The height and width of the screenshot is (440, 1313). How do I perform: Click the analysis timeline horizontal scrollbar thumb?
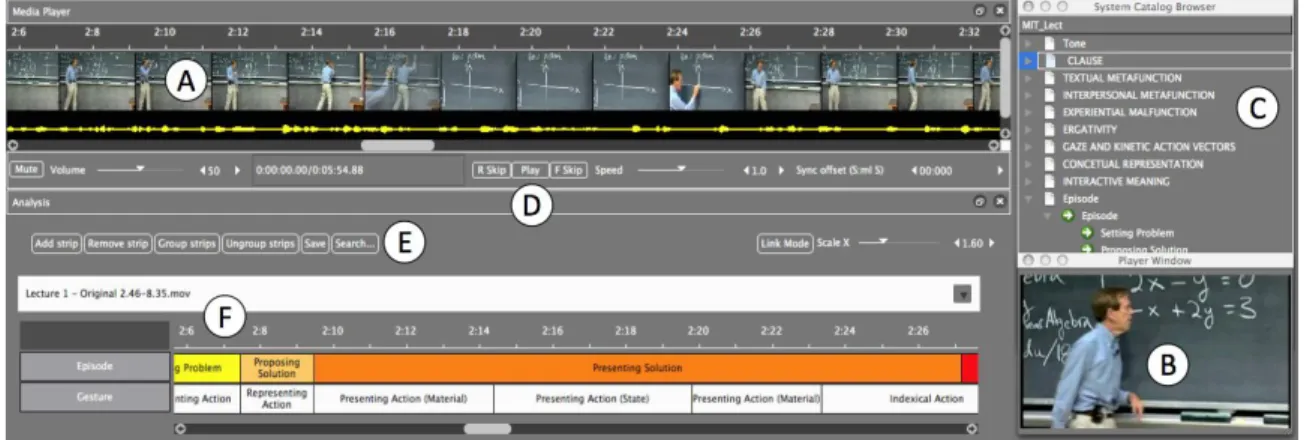click(487, 428)
